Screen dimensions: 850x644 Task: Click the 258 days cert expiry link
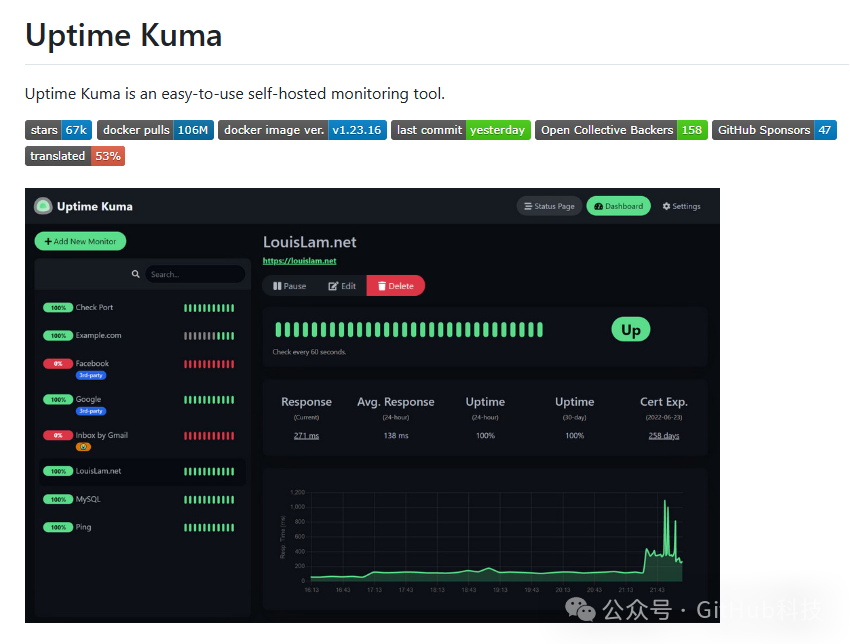[663, 436]
